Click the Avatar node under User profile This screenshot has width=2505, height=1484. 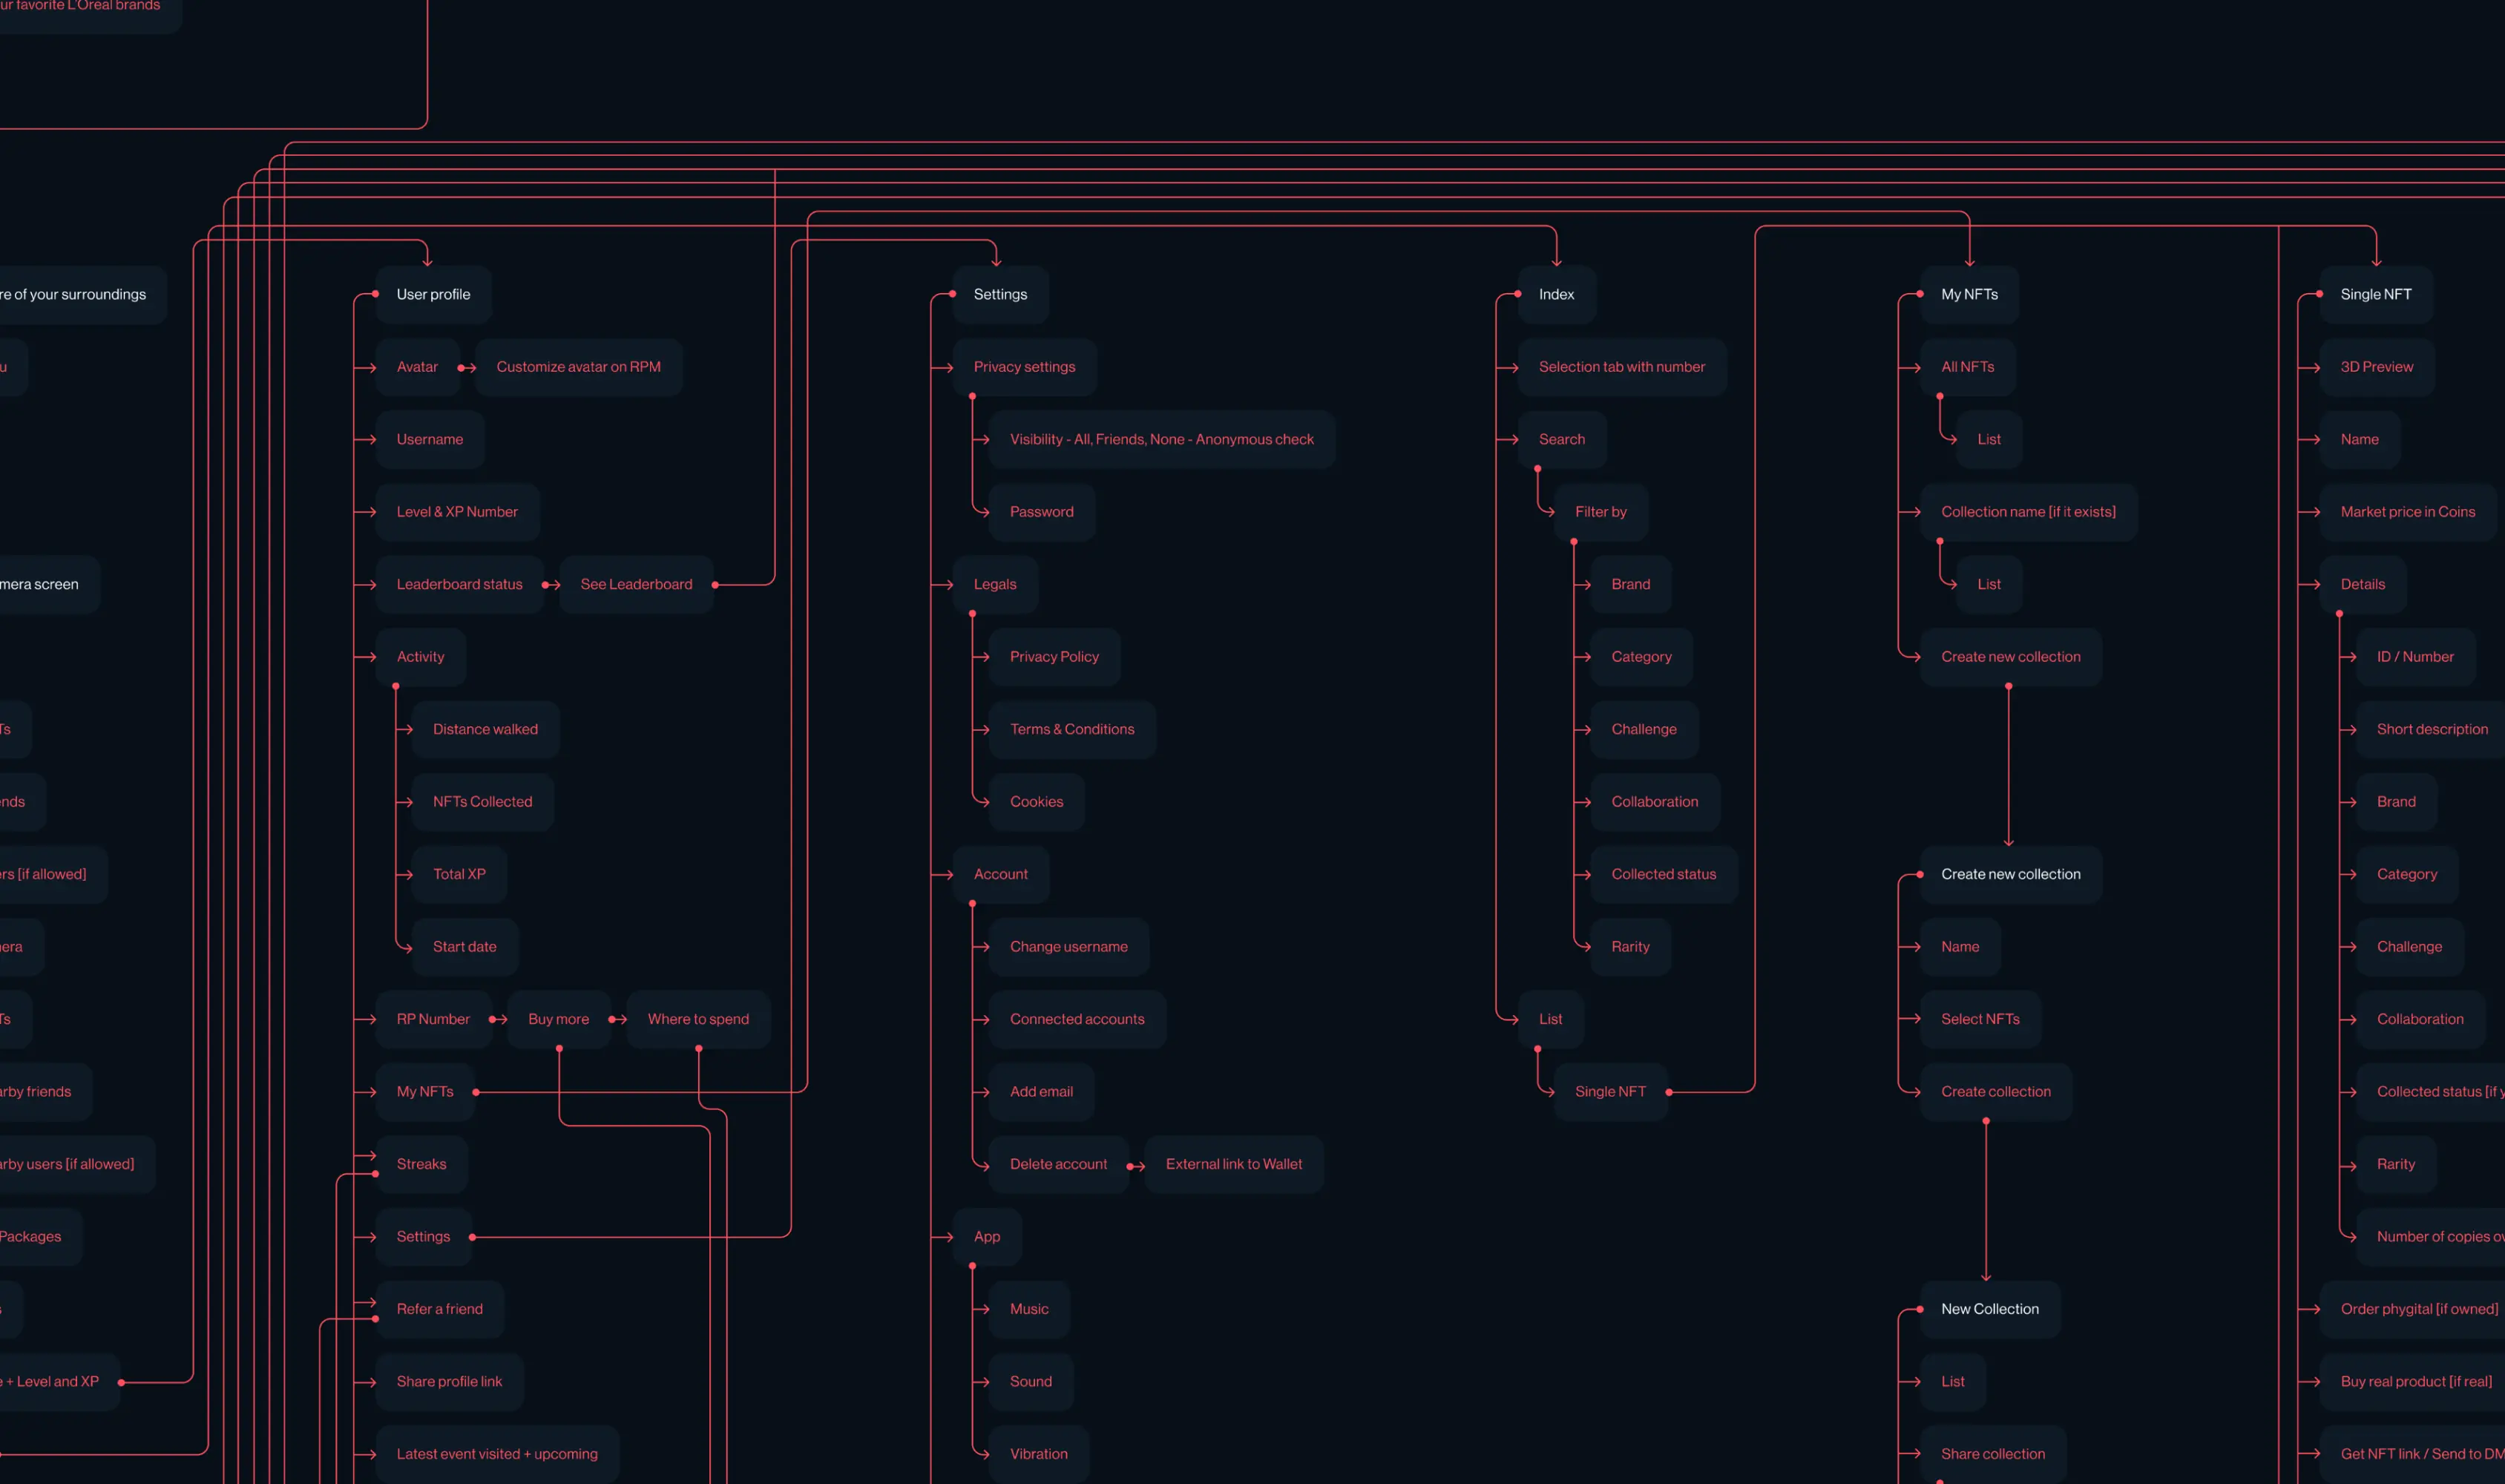coord(417,367)
